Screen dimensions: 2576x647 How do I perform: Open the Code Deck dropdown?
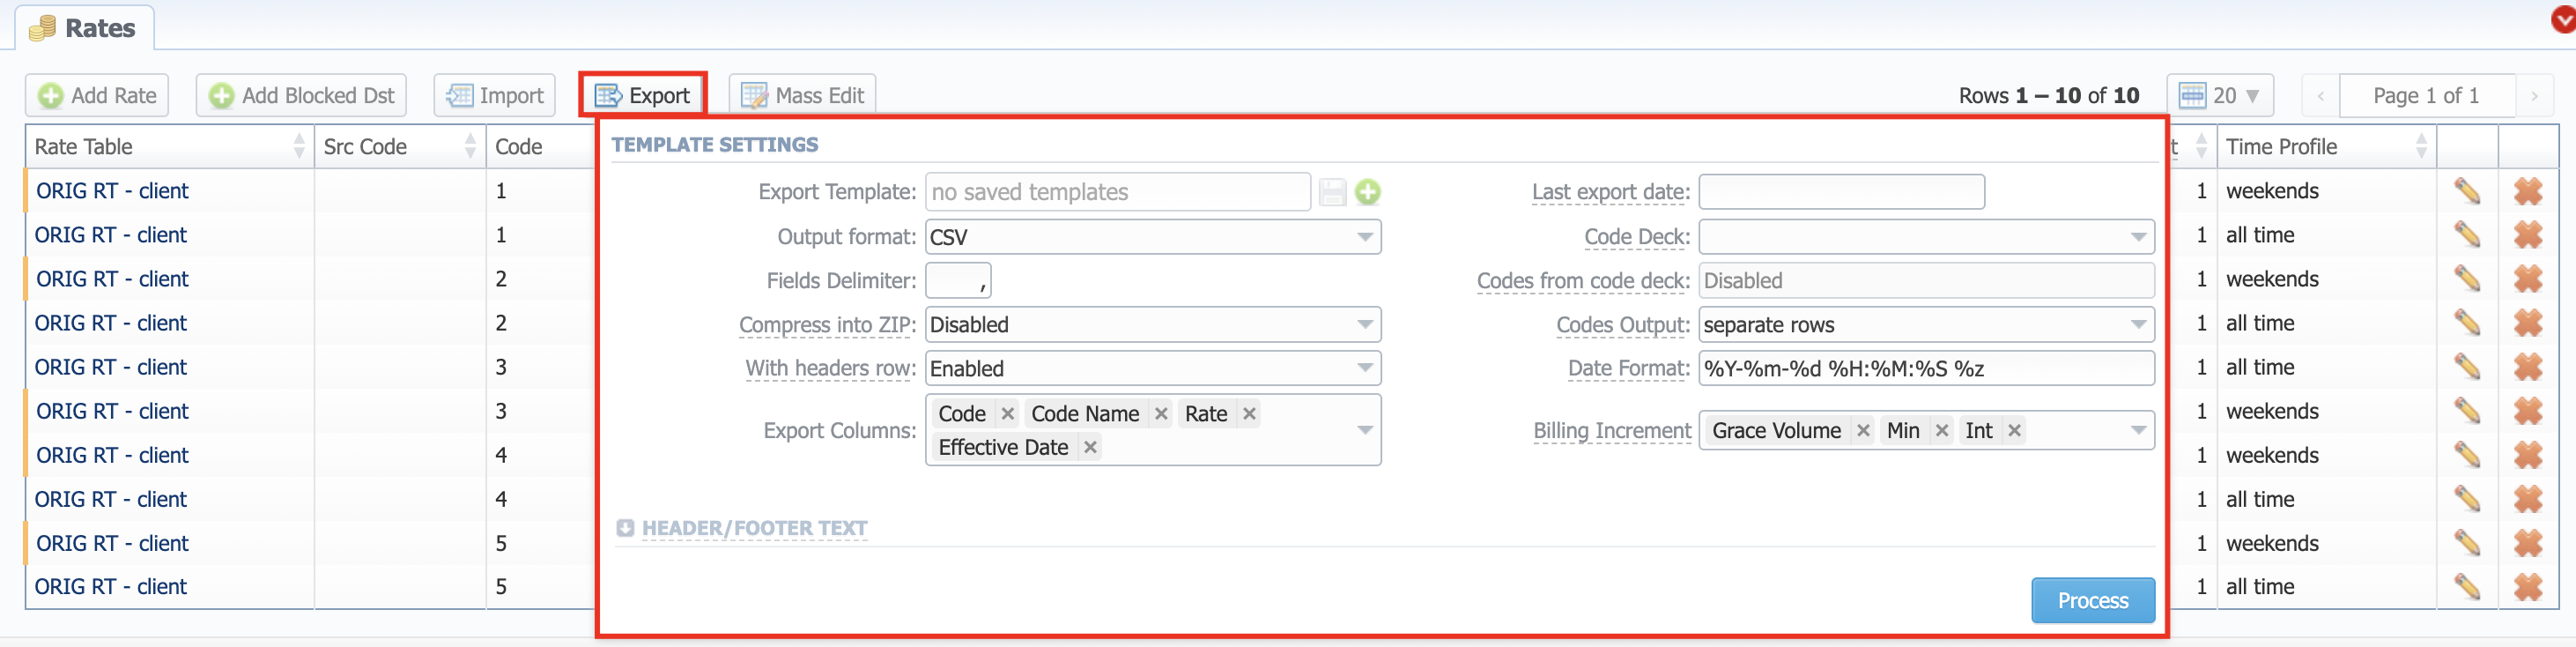click(x=1926, y=237)
